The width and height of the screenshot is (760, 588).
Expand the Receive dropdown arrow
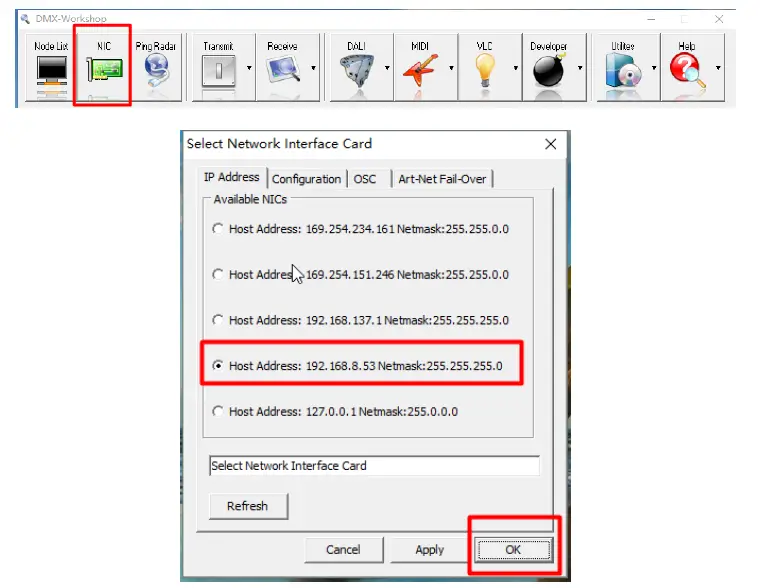tap(314, 68)
